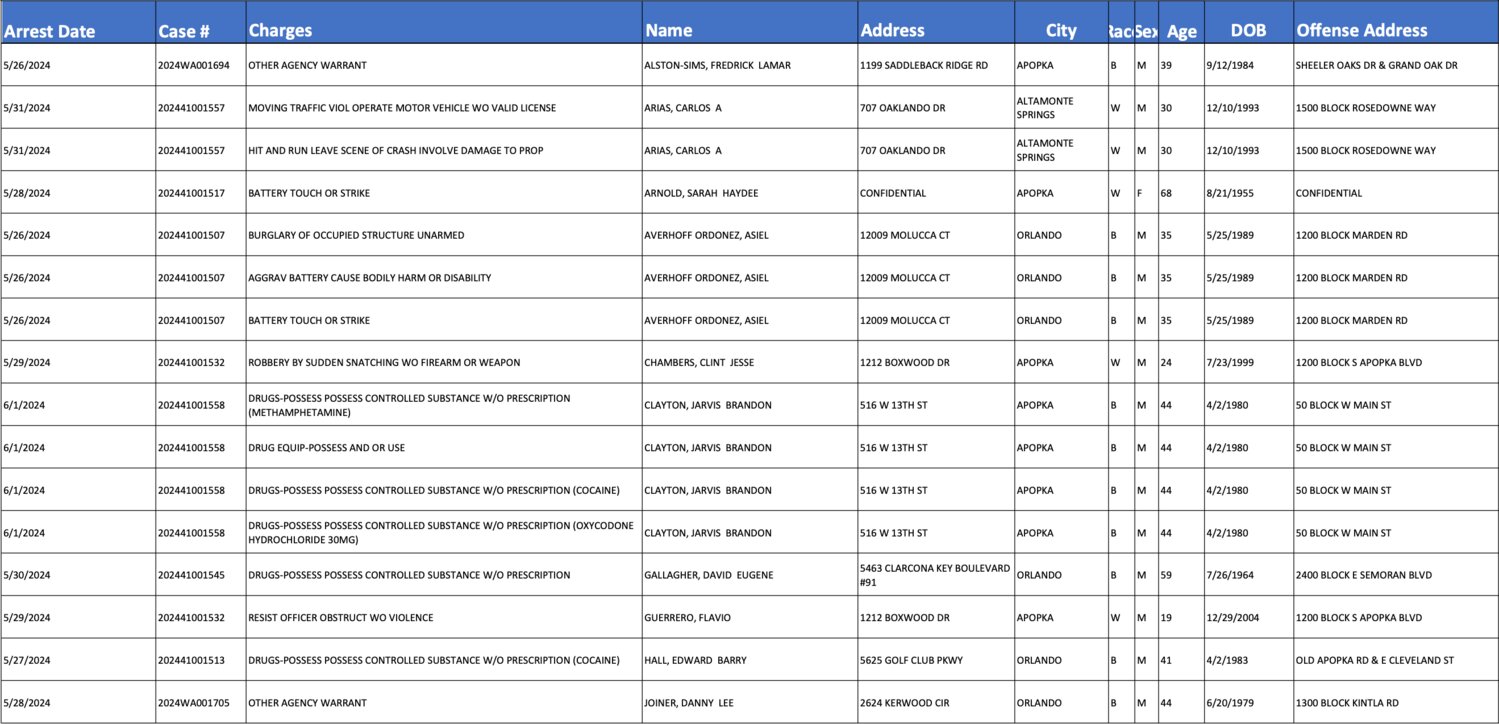This screenshot has width=1499, height=724.
Task: Select address 5463 CLARCONA KEY BOULEVARD #91
Action: [x=936, y=575]
